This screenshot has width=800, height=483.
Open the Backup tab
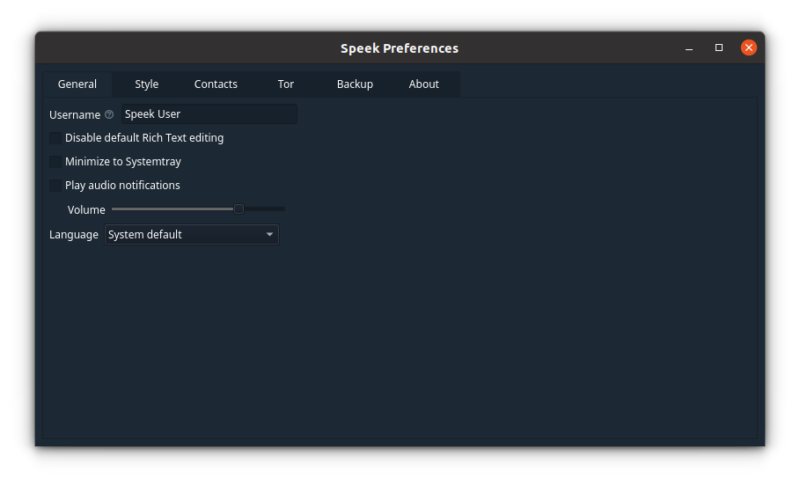(354, 84)
